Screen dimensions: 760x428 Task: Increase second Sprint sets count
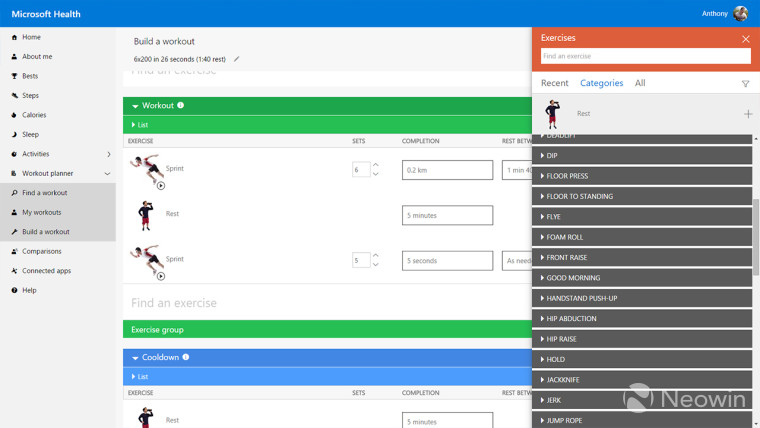[x=376, y=255]
